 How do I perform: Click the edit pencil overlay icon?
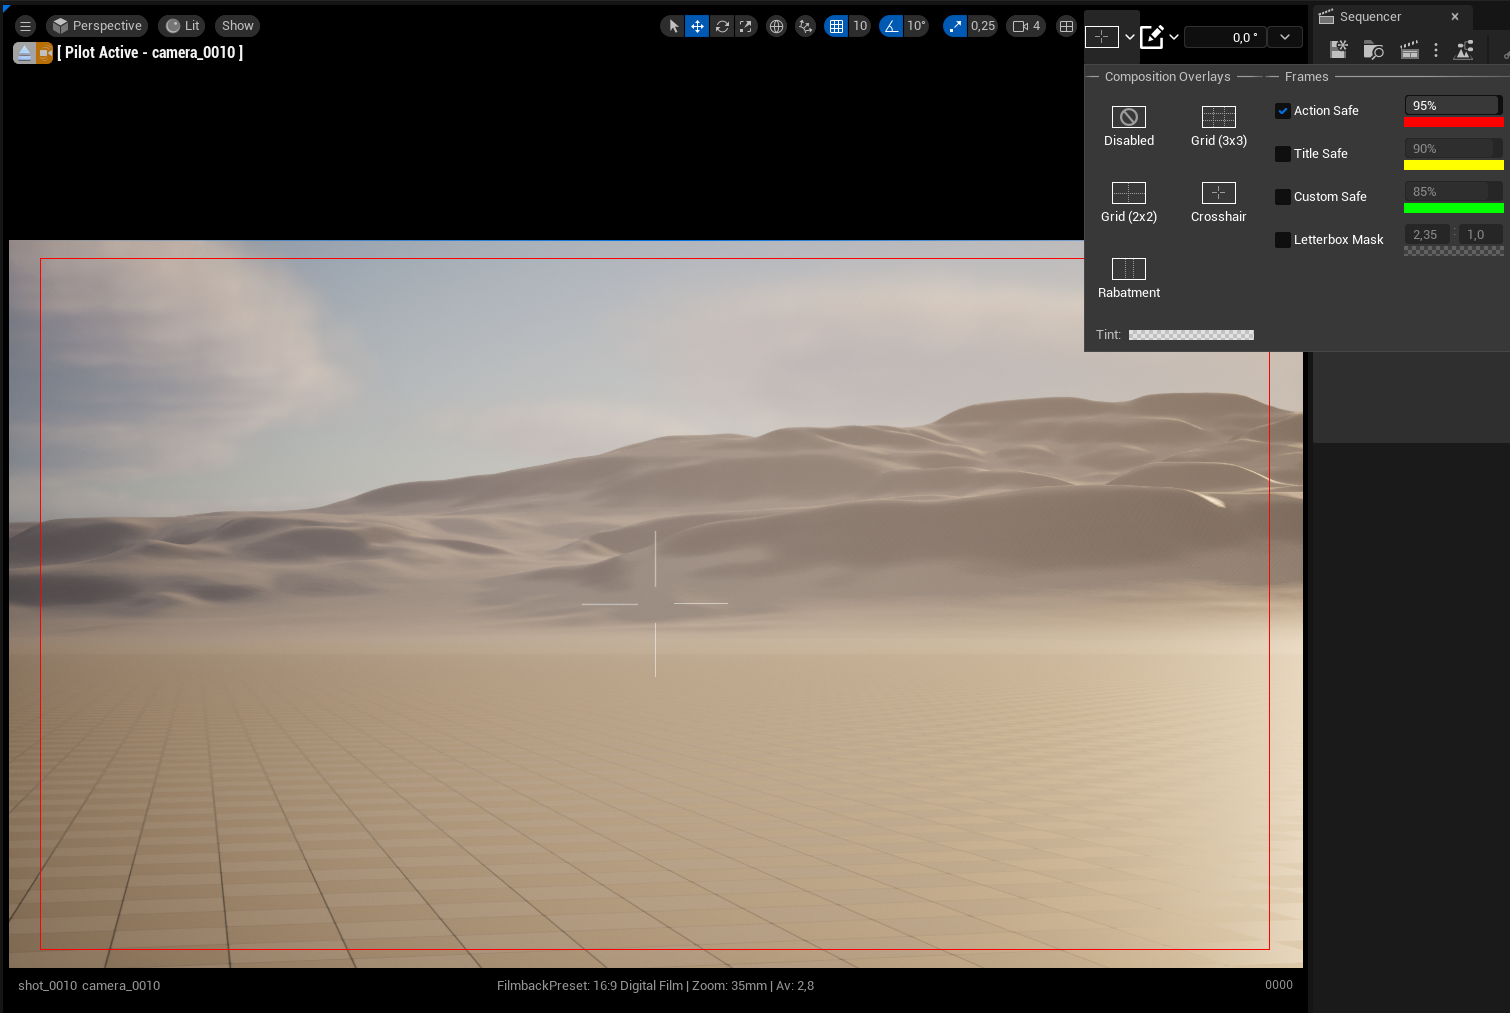click(1152, 37)
